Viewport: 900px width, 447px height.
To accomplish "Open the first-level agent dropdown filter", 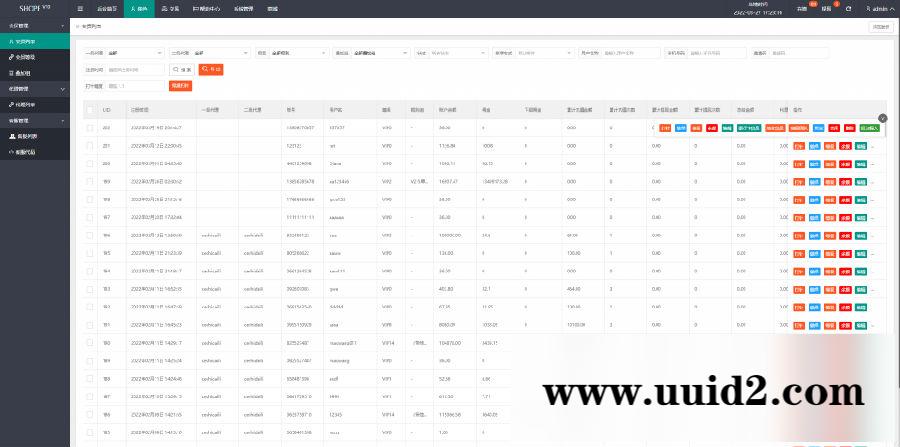I will [134, 52].
